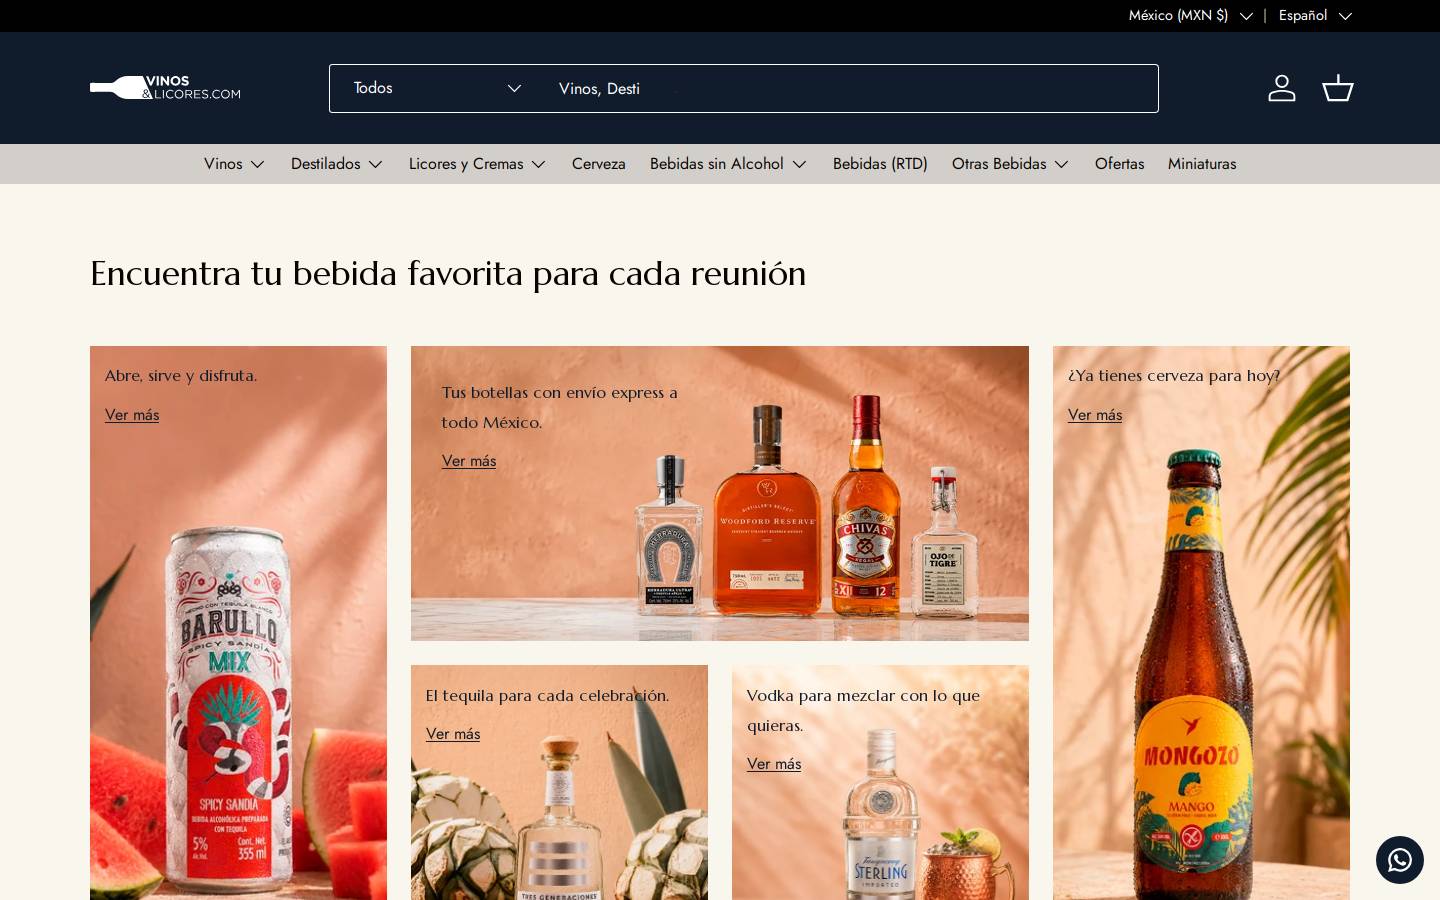Open the user account icon
Screen dimensions: 1440x900
(x=1282, y=88)
